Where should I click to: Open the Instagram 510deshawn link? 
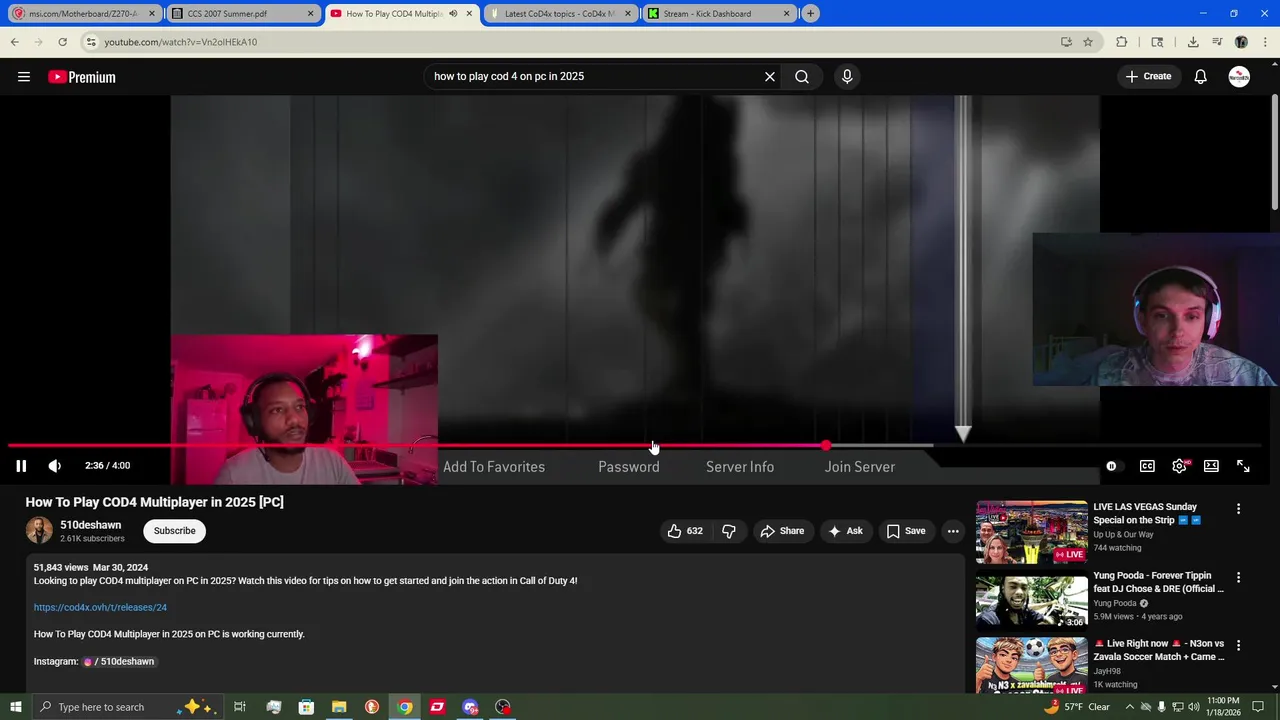click(120, 662)
